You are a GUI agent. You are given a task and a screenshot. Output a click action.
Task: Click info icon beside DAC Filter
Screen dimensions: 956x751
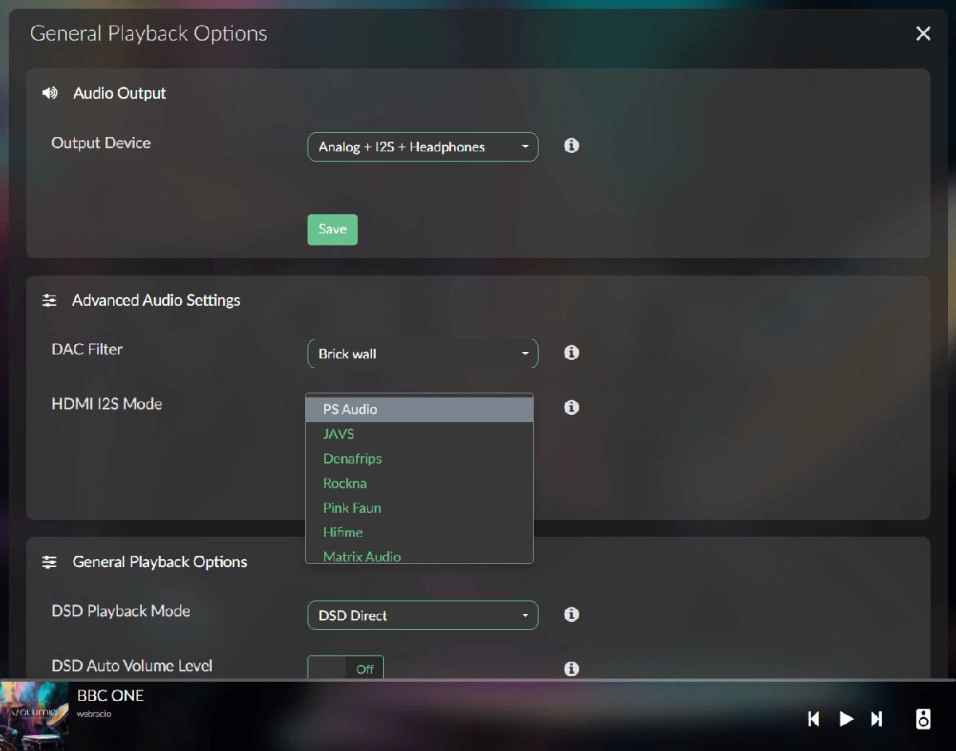[x=571, y=353]
